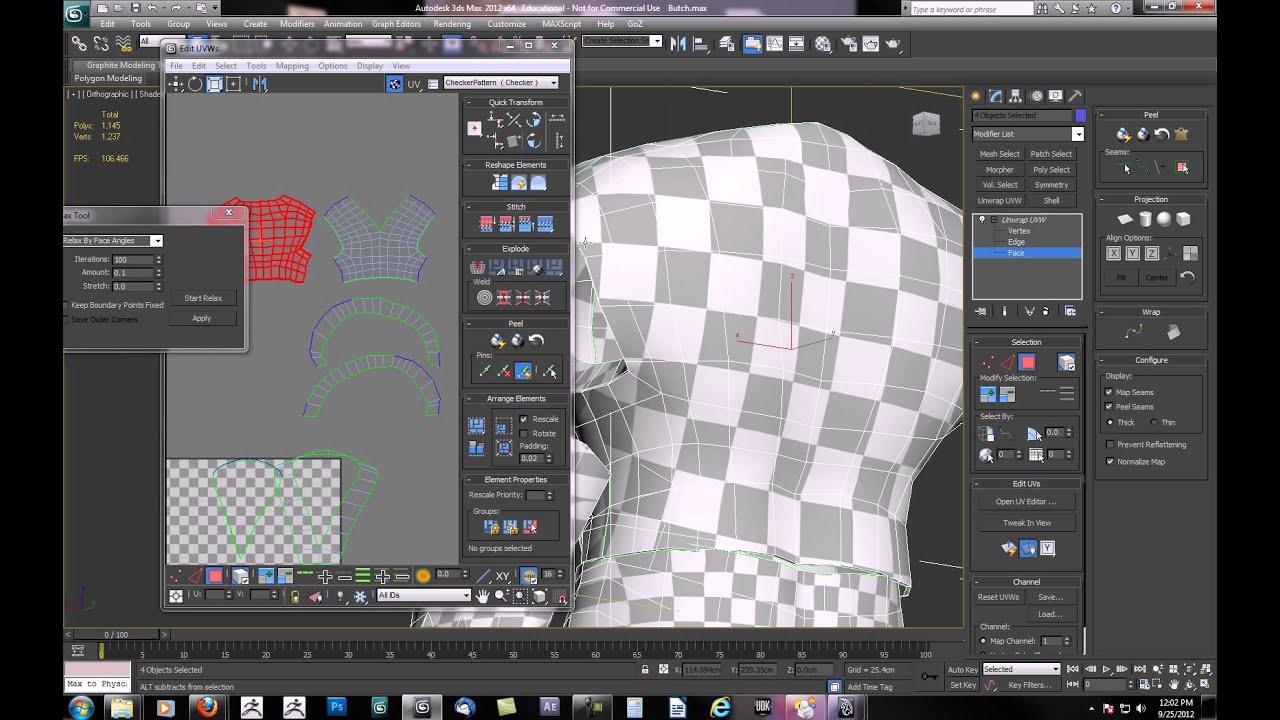
Task: Open the Utilities hammer tab
Action: pos(1075,96)
